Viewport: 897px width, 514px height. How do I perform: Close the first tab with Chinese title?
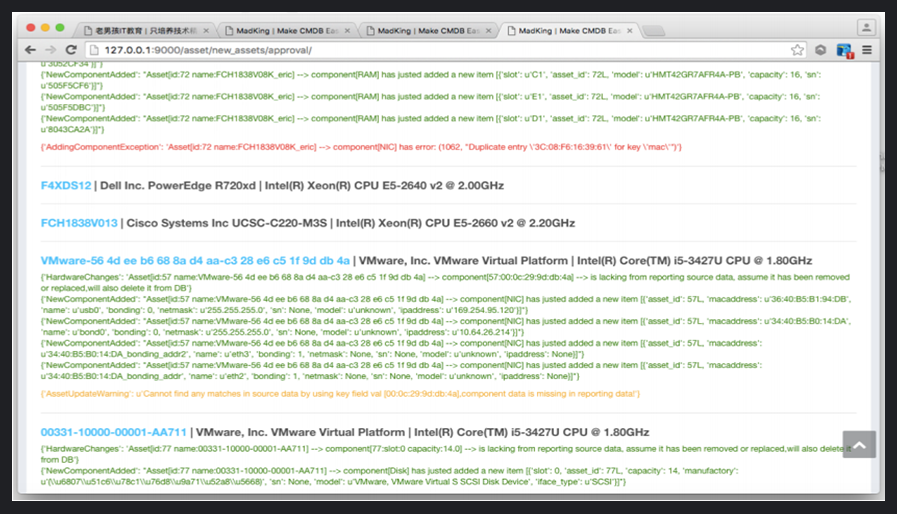[205, 30]
